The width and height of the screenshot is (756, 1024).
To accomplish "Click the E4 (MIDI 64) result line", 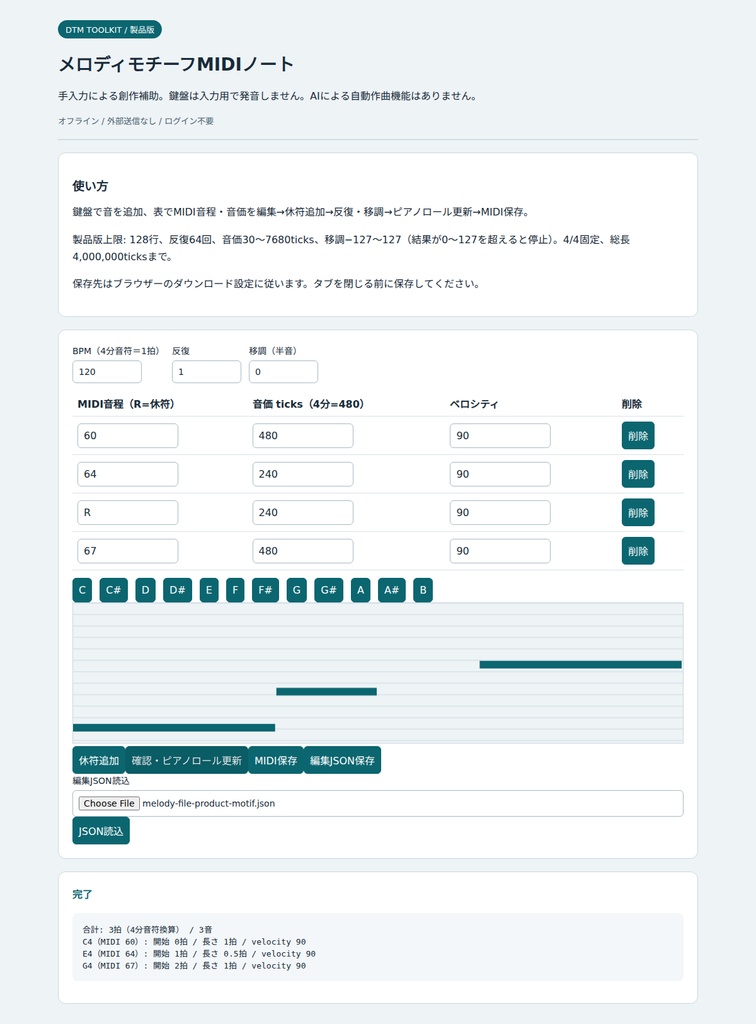I will tap(199, 953).
